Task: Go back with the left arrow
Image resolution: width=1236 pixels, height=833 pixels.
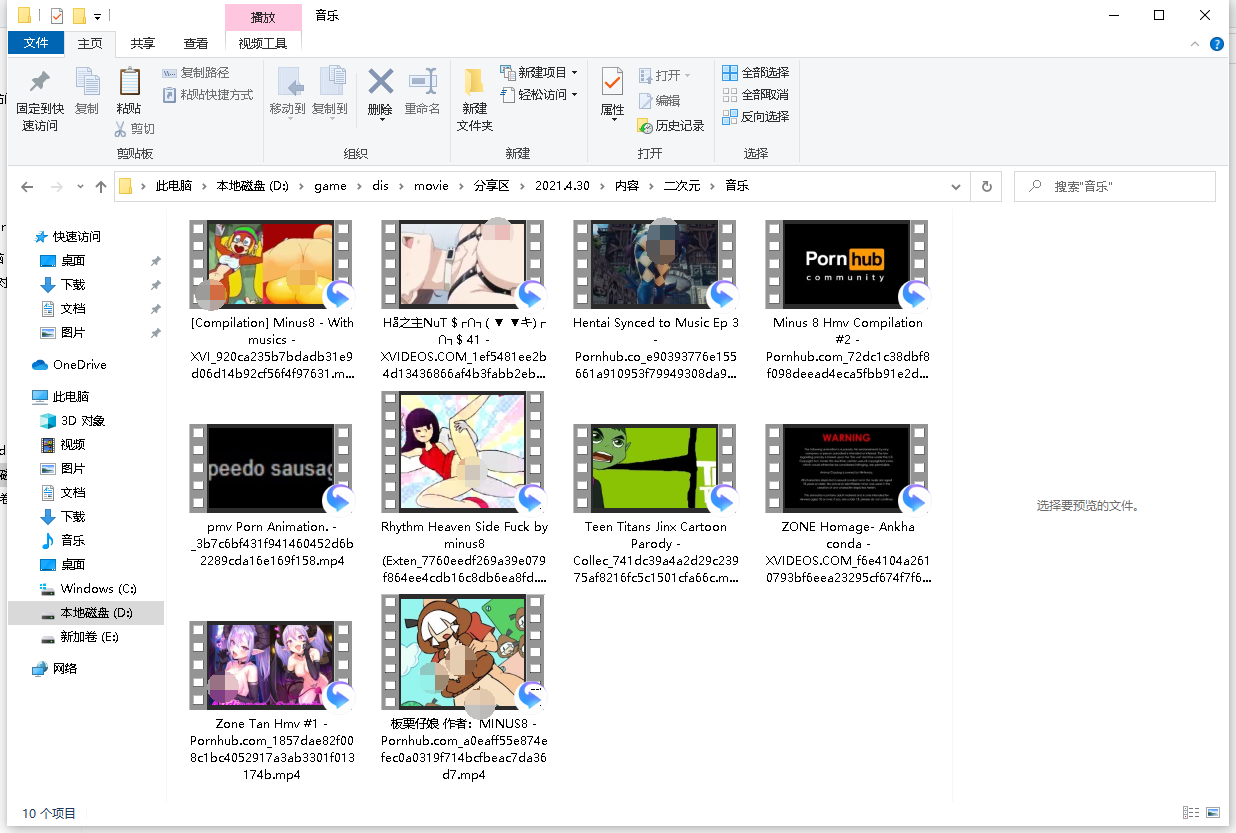Action: [x=27, y=187]
